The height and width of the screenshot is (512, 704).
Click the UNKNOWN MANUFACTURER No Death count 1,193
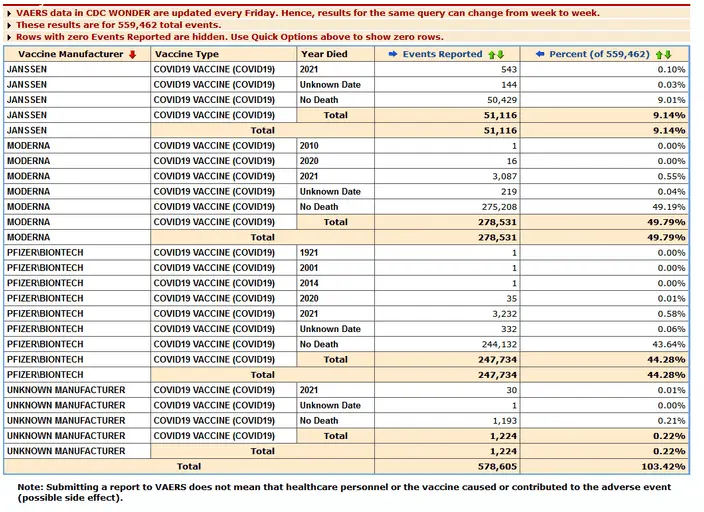point(498,421)
